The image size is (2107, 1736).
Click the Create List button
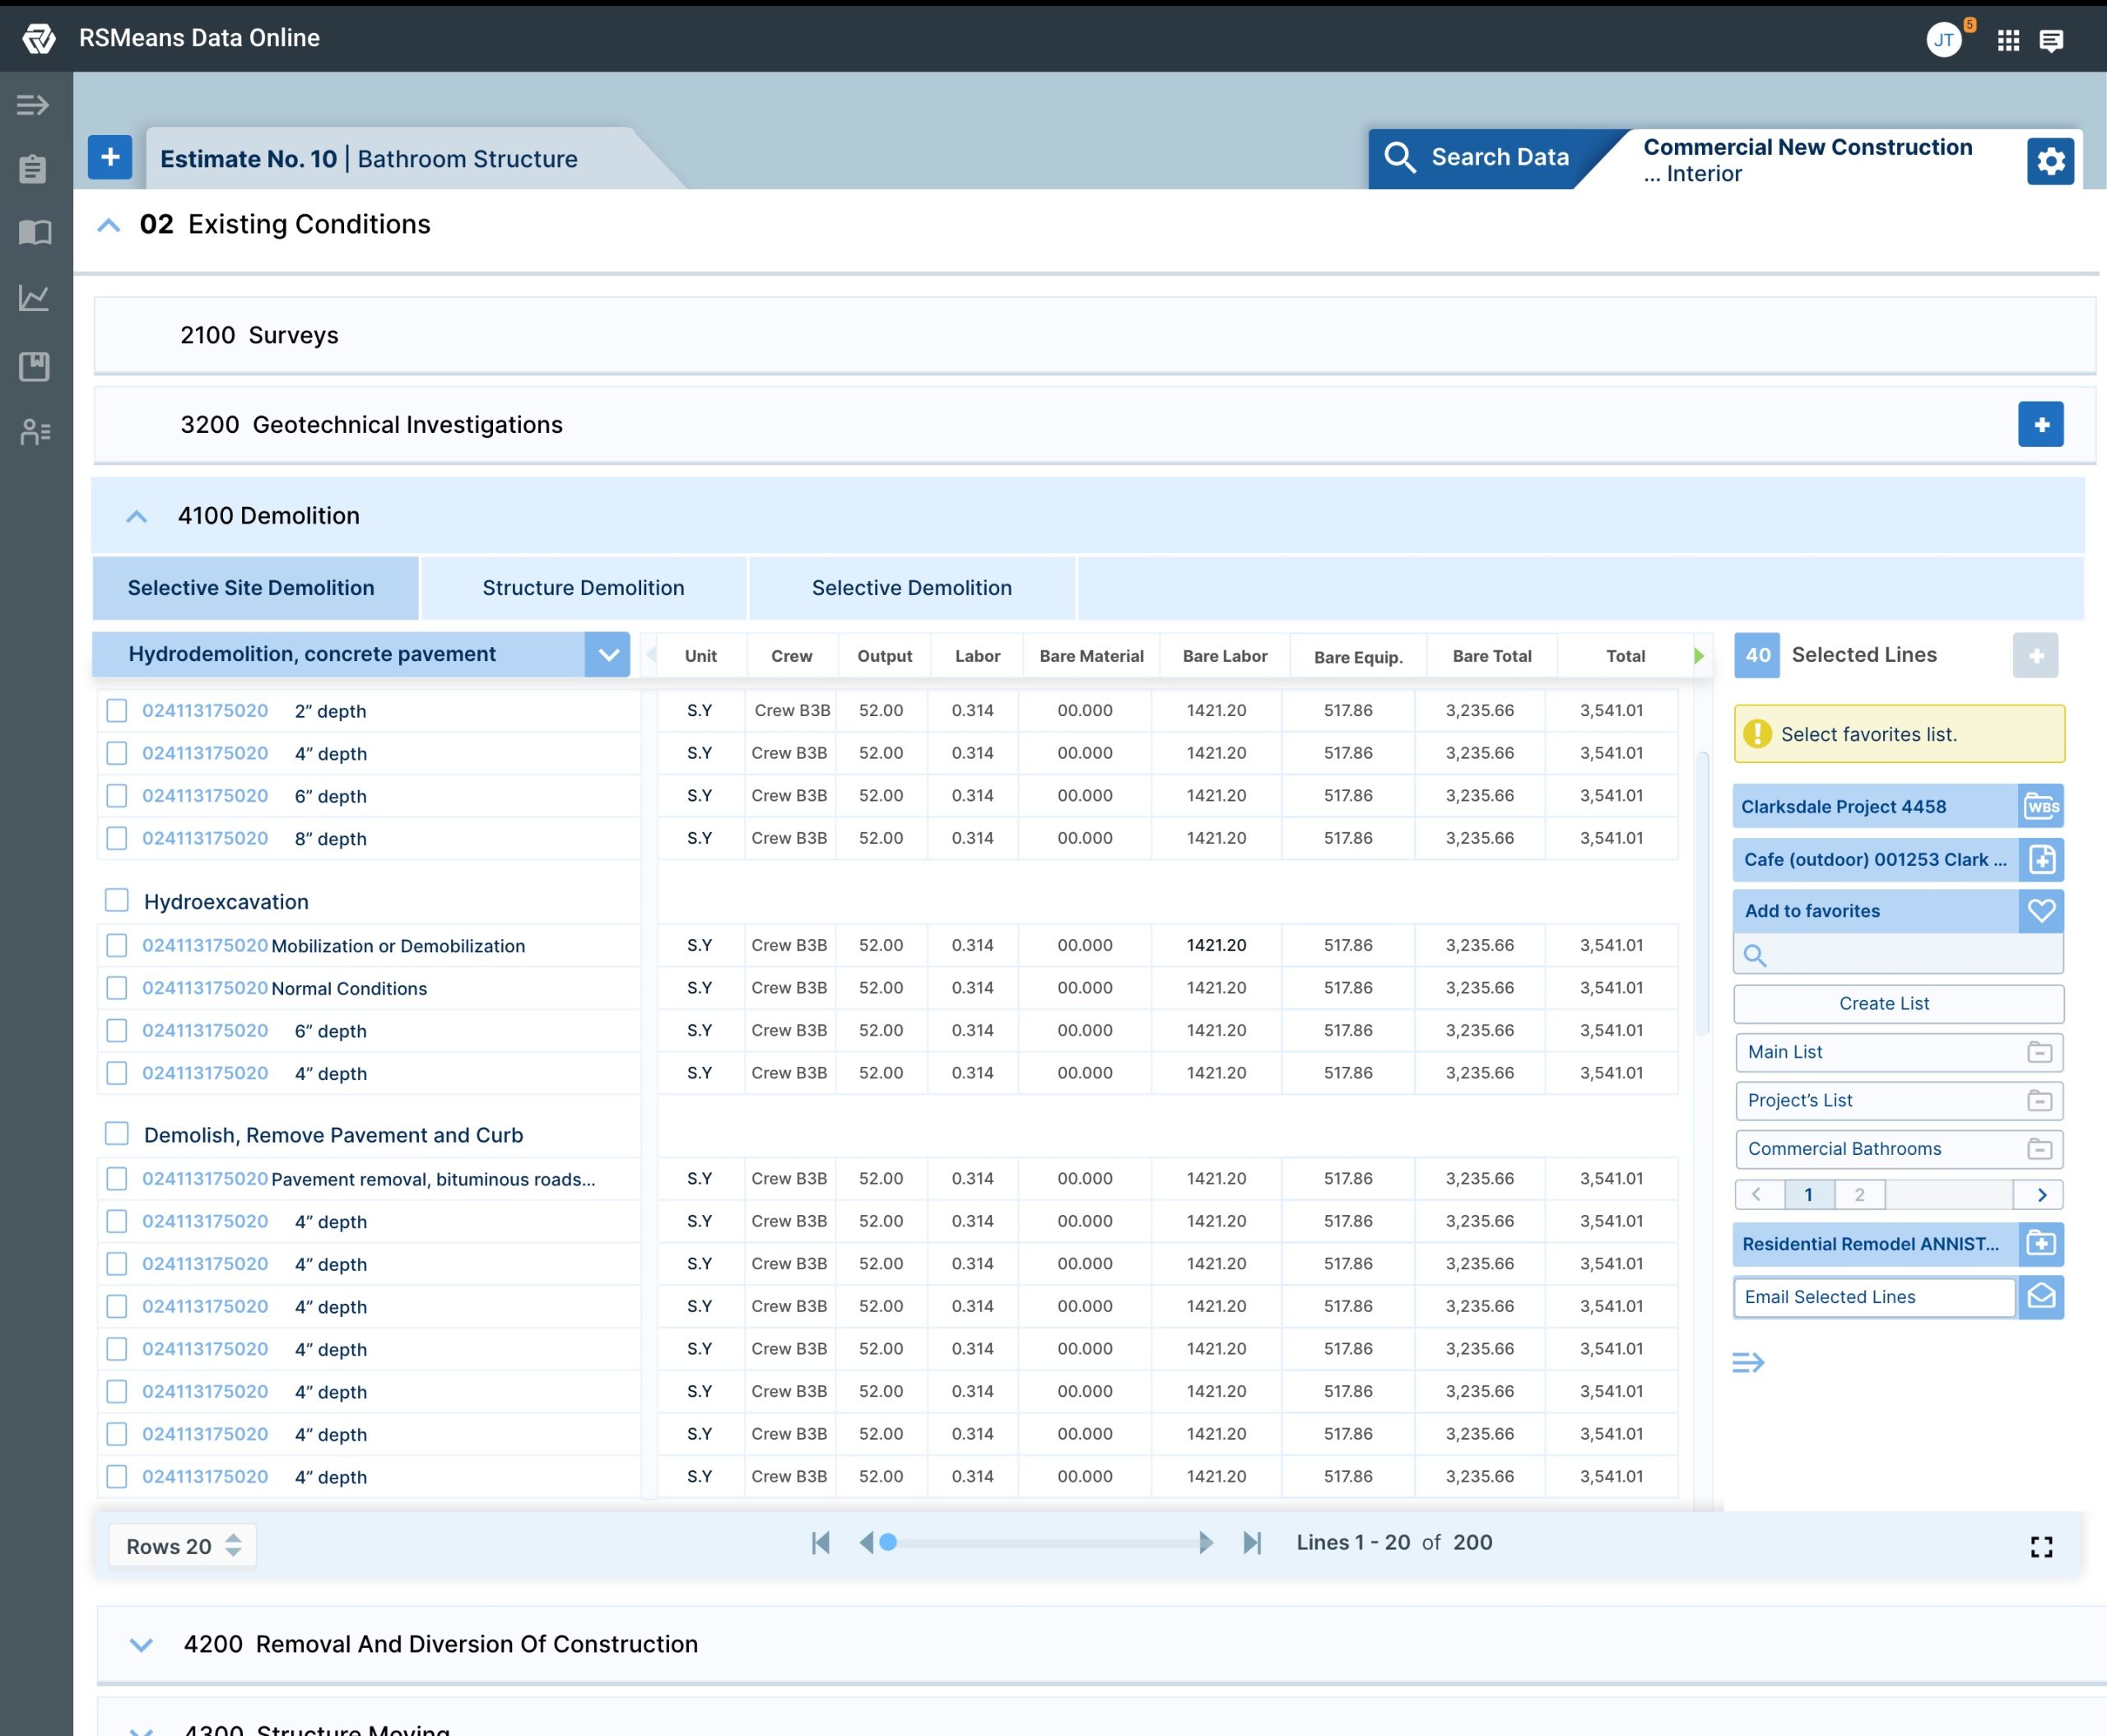point(1883,1003)
